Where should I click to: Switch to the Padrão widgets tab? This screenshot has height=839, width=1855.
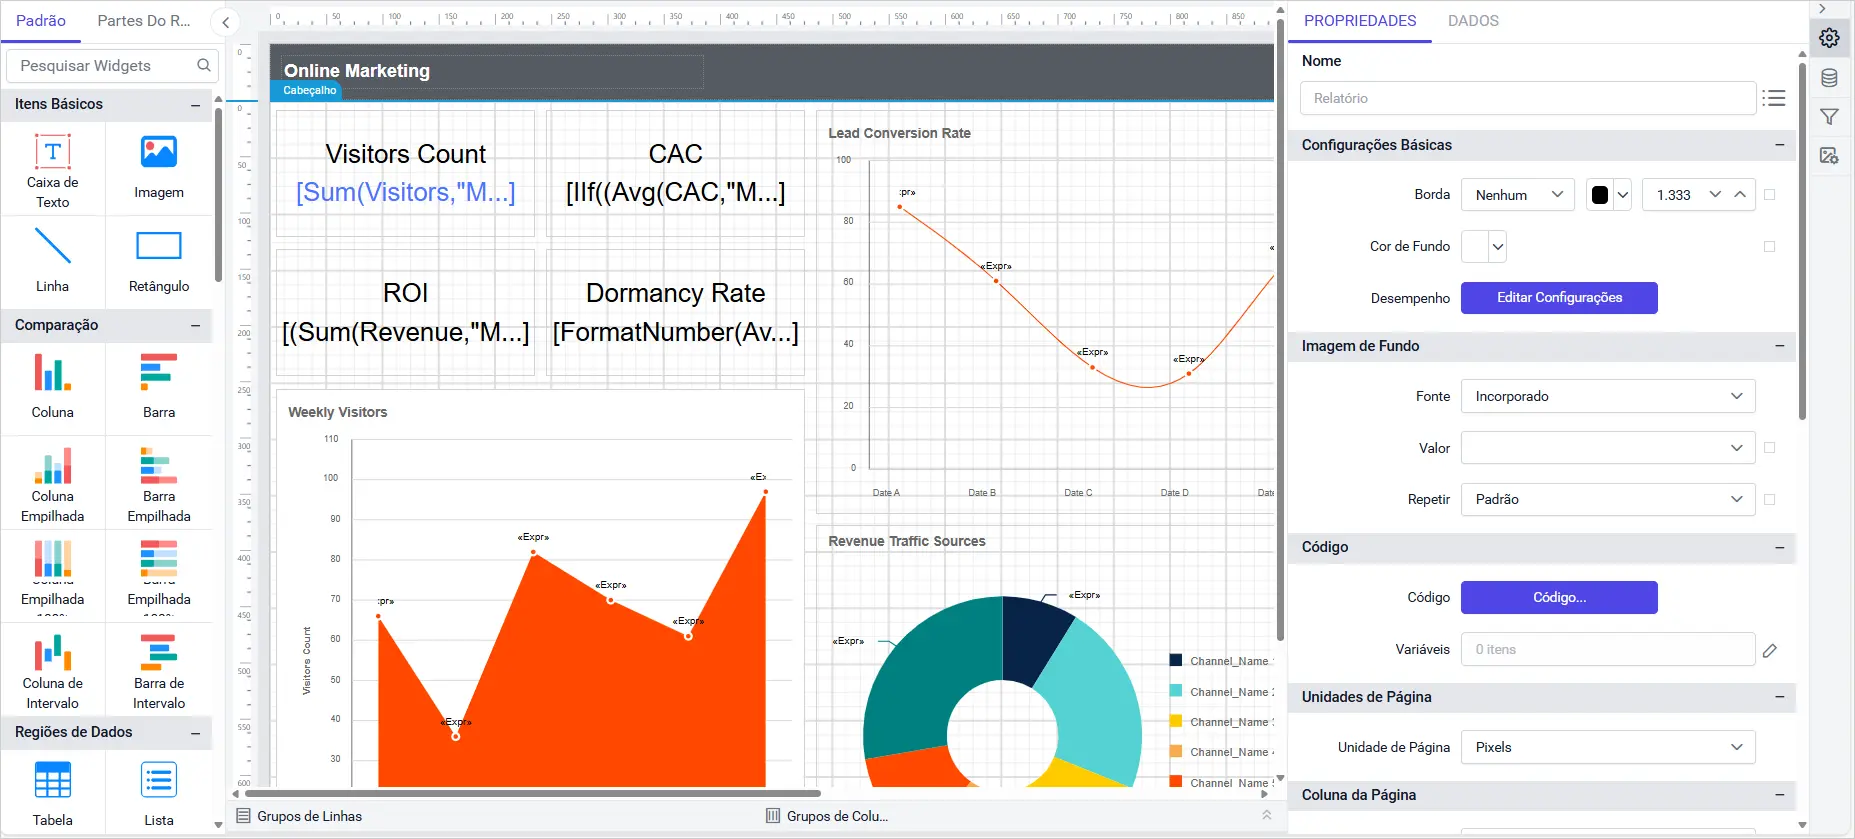[41, 21]
